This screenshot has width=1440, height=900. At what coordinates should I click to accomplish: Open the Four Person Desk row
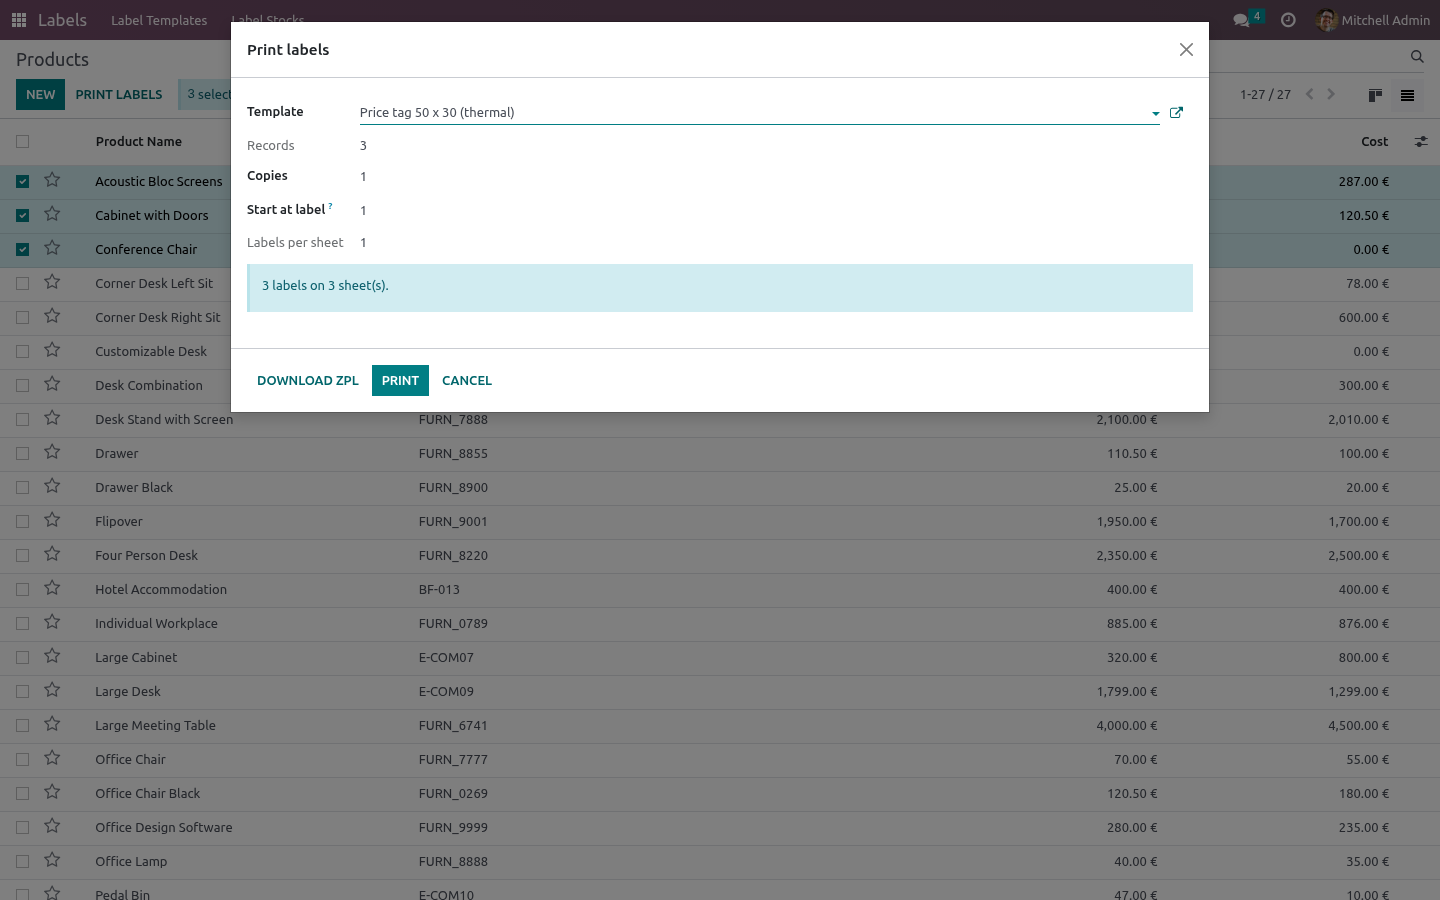[x=720, y=556]
